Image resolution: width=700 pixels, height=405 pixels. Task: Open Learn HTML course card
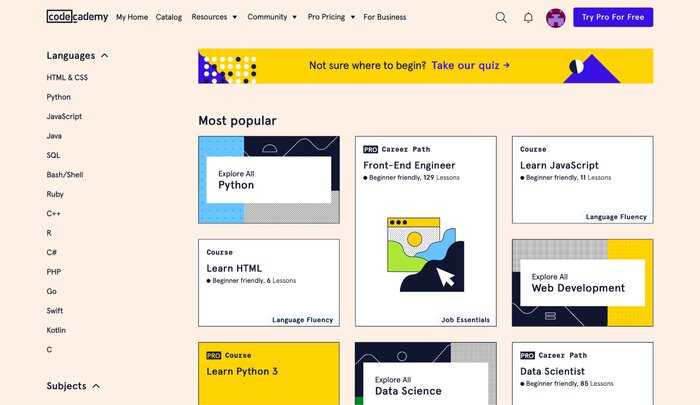click(x=269, y=283)
